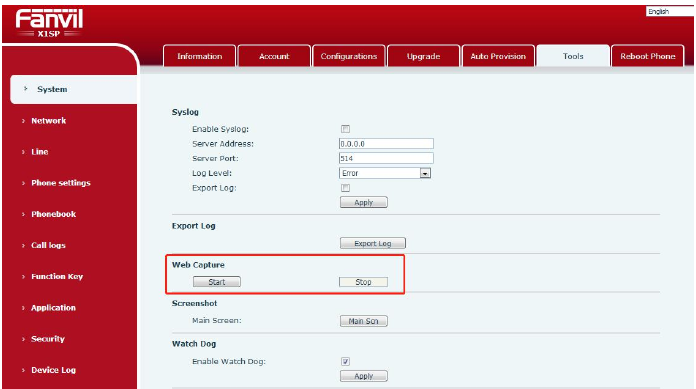The width and height of the screenshot is (696, 389).
Task: Toggle the Export Log checkbox
Action: [345, 188]
